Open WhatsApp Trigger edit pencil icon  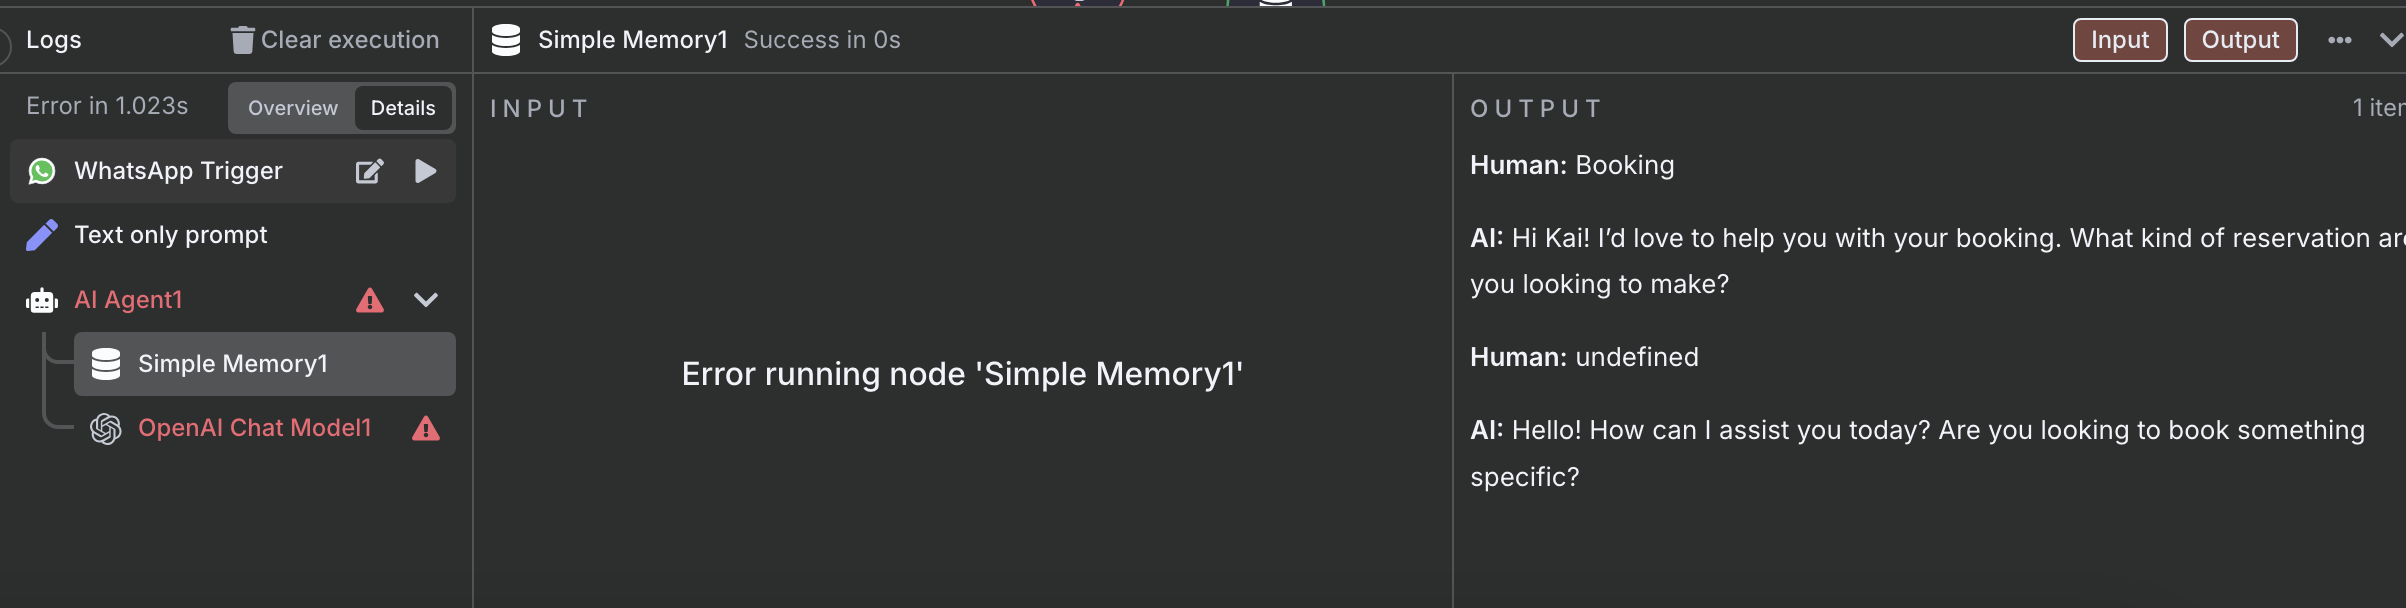[x=370, y=171]
